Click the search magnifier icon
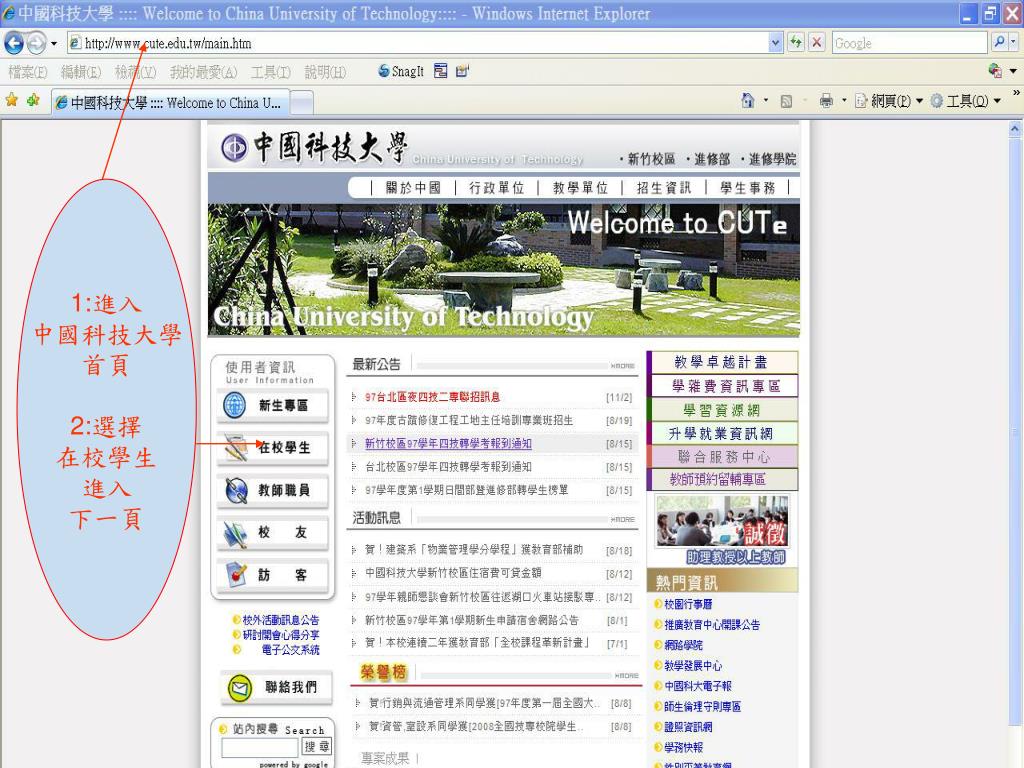Image resolution: width=1024 pixels, height=768 pixels. (999, 43)
